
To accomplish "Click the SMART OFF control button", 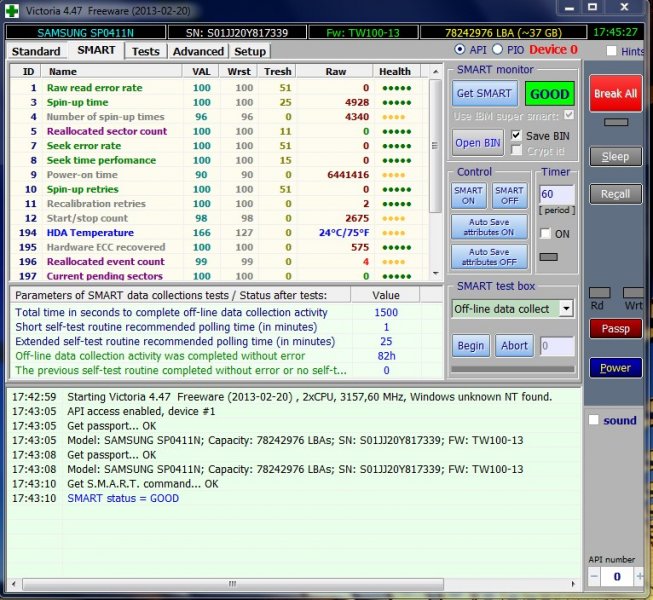I will 509,195.
